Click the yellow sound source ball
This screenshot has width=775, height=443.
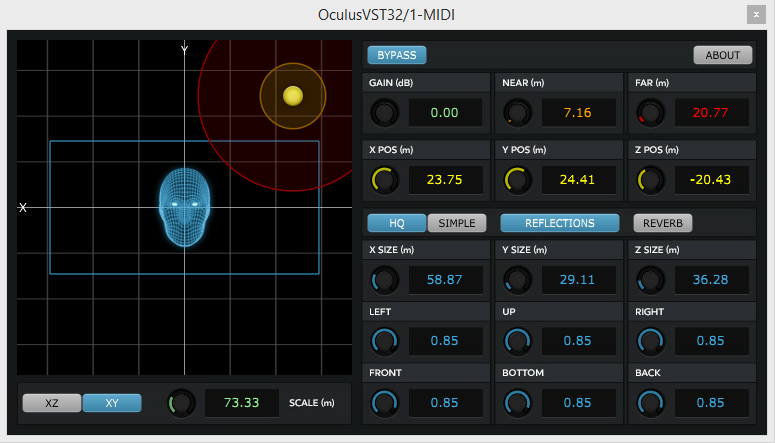(x=293, y=96)
